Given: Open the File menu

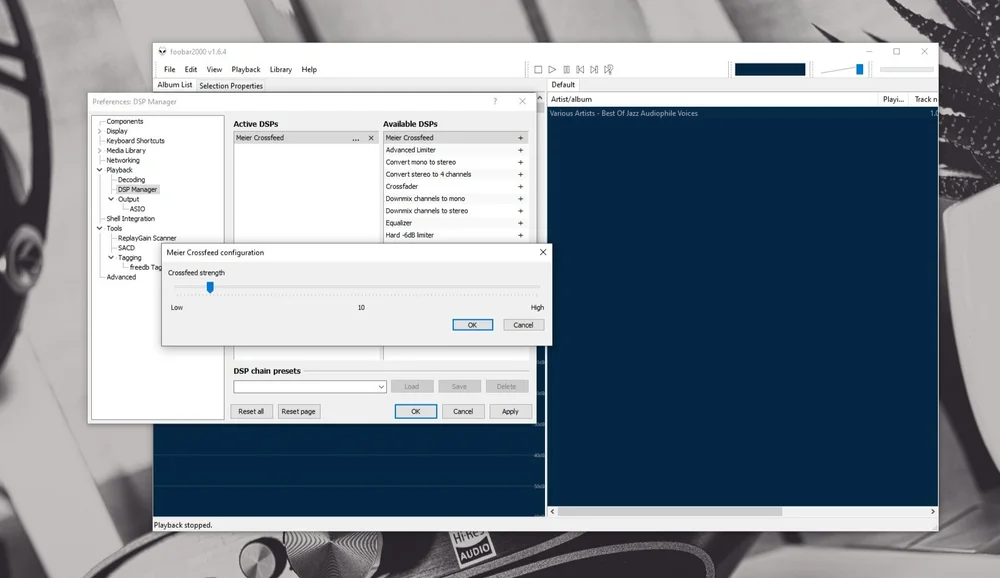Looking at the screenshot, I should click(x=170, y=70).
